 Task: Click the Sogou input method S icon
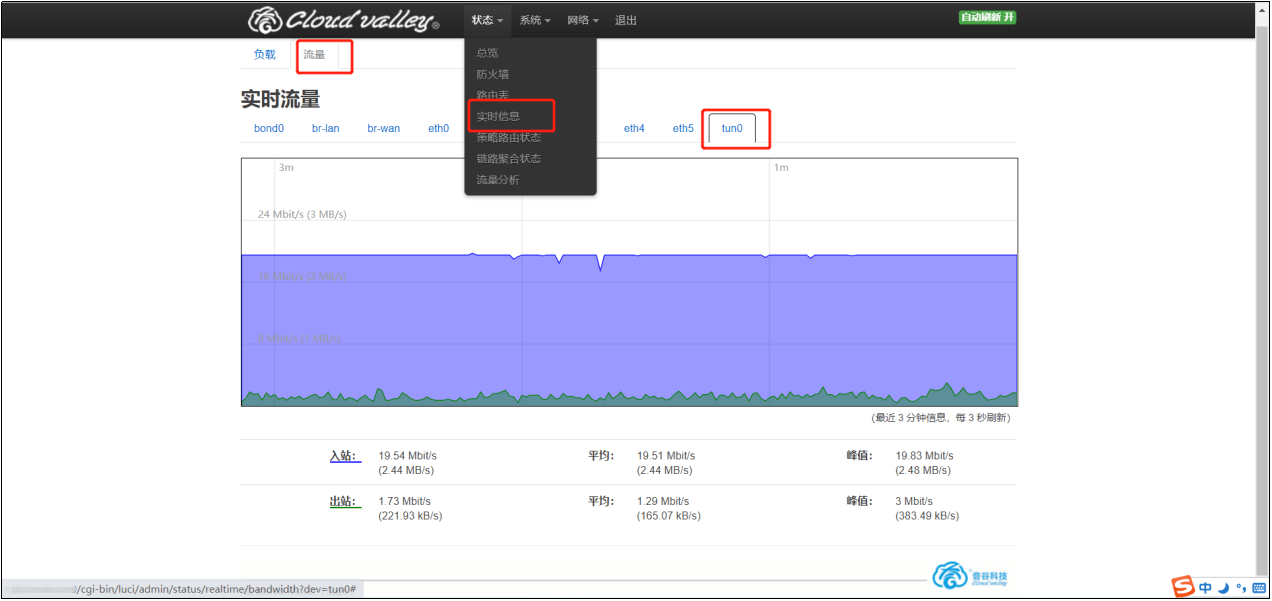click(x=1183, y=586)
